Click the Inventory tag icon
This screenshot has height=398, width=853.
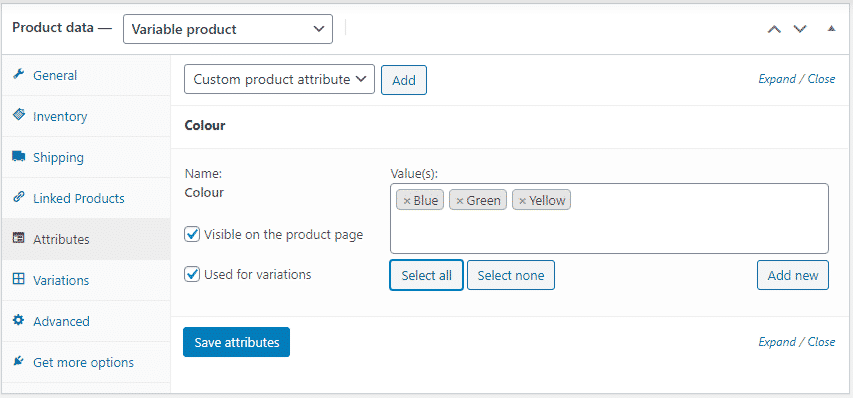18,115
